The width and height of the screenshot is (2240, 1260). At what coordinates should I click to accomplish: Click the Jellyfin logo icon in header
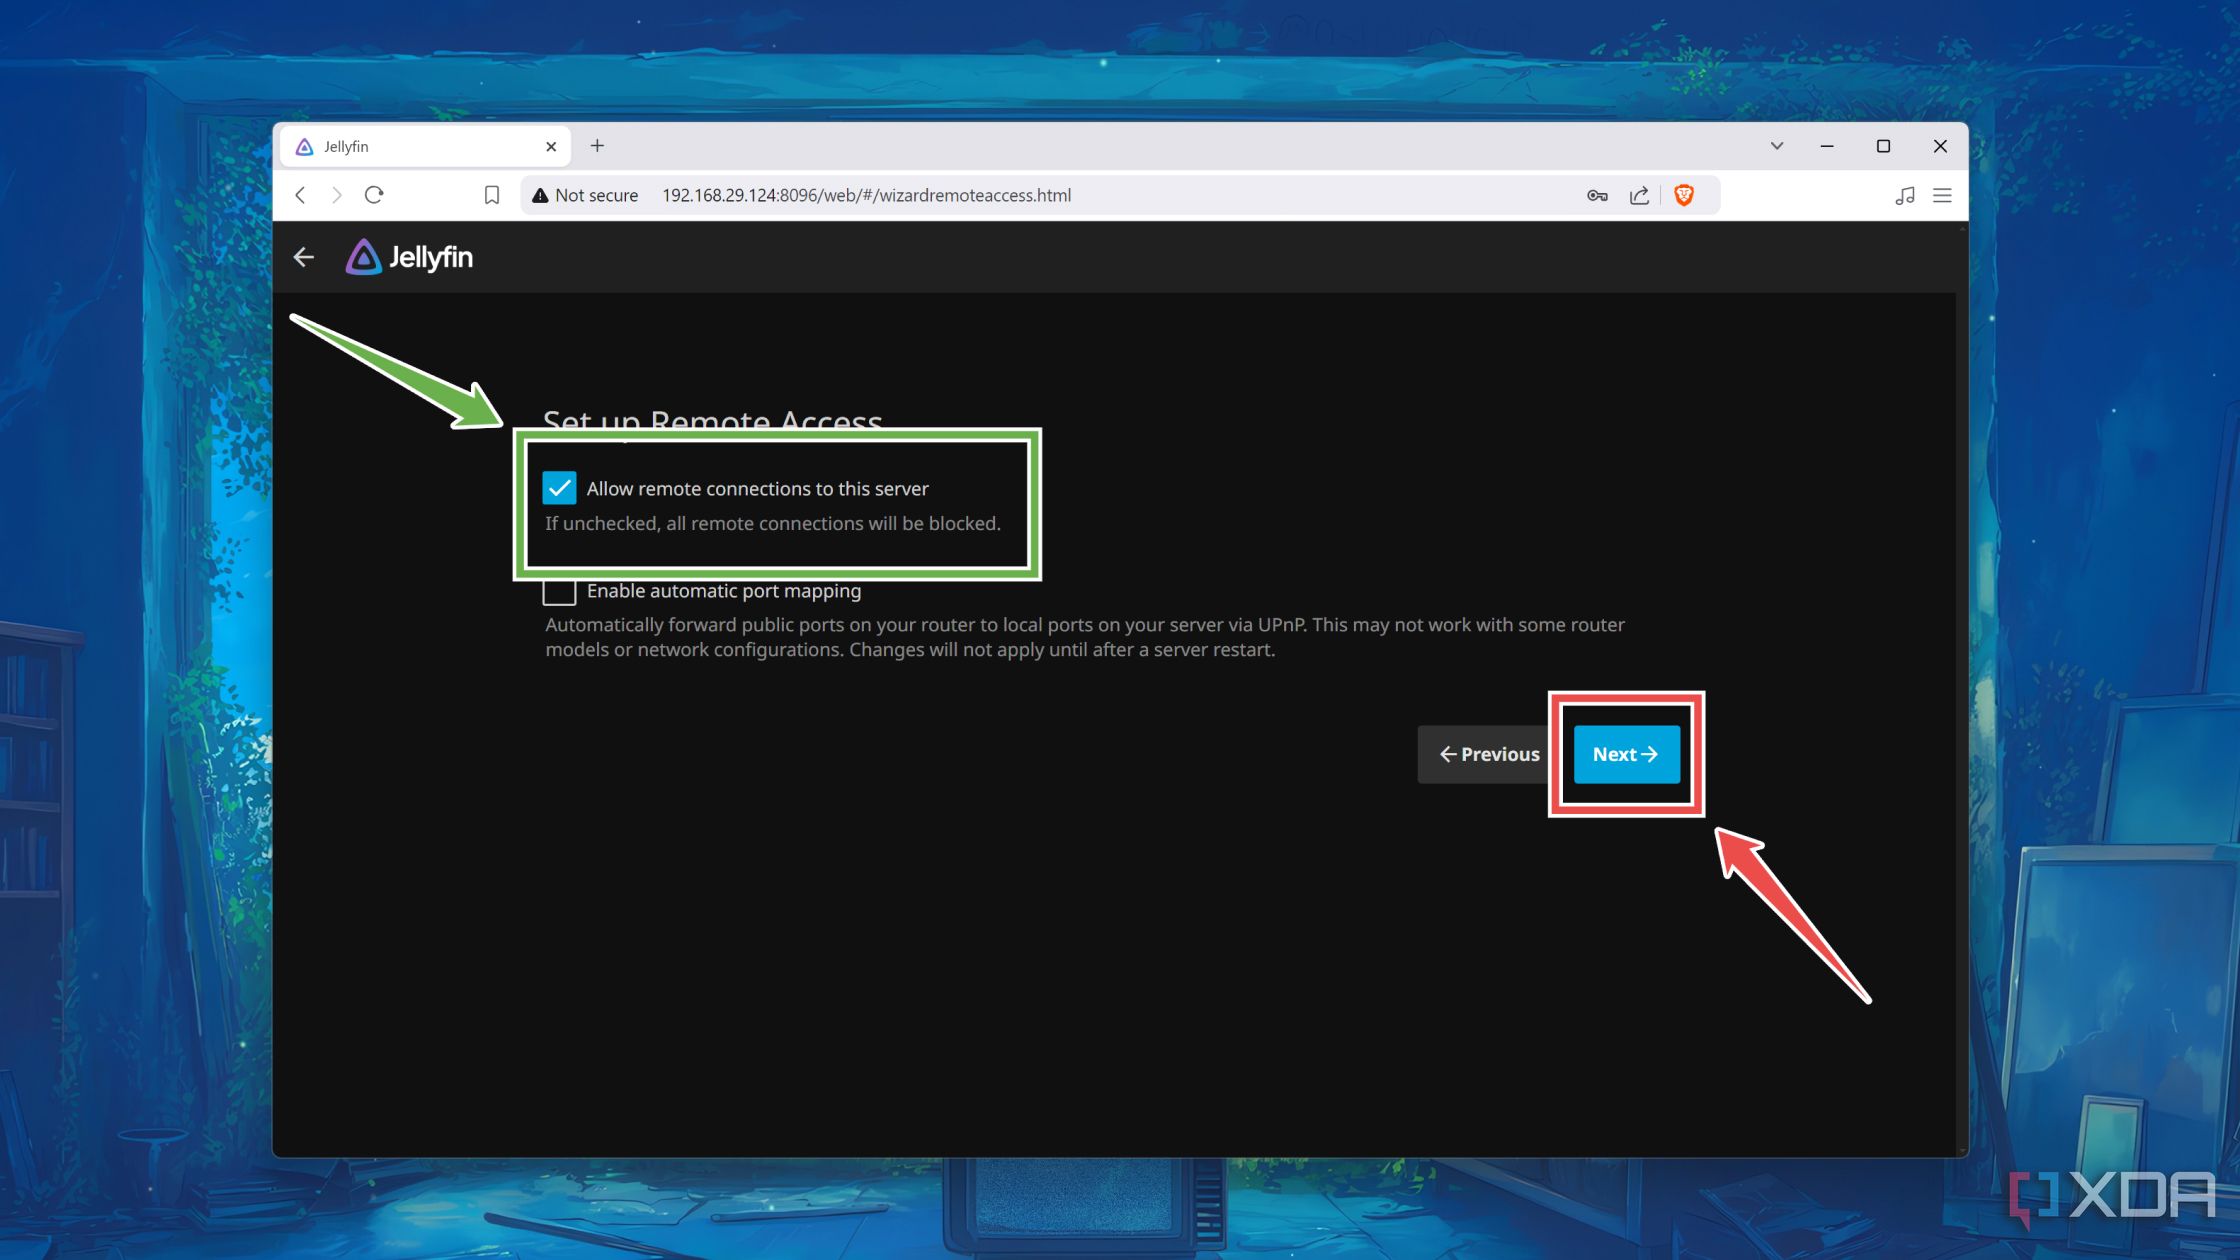click(360, 255)
